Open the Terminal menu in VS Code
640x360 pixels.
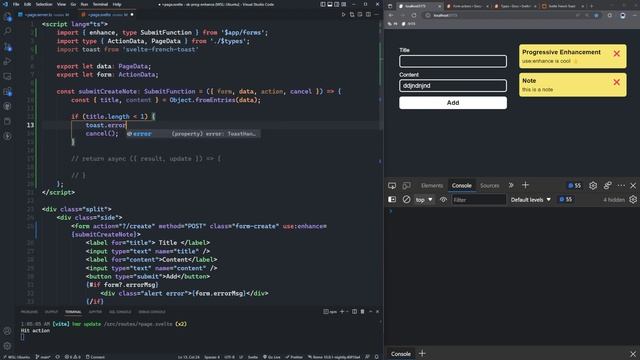[x=100, y=4]
